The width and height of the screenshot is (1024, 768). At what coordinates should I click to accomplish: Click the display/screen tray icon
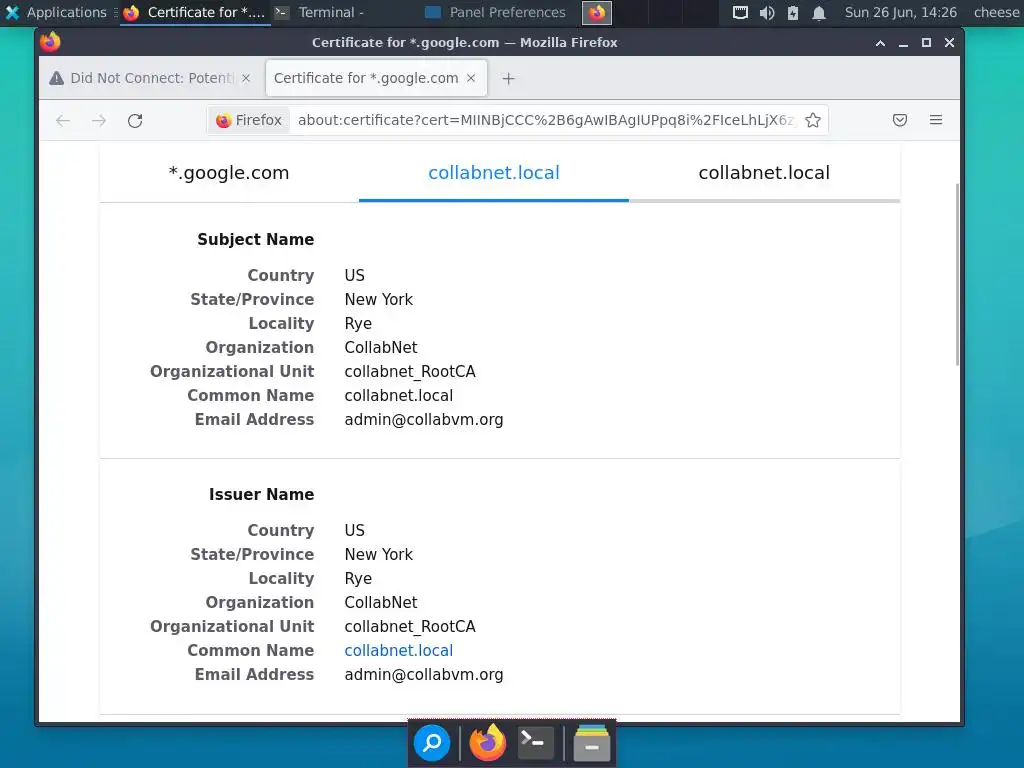coord(740,12)
